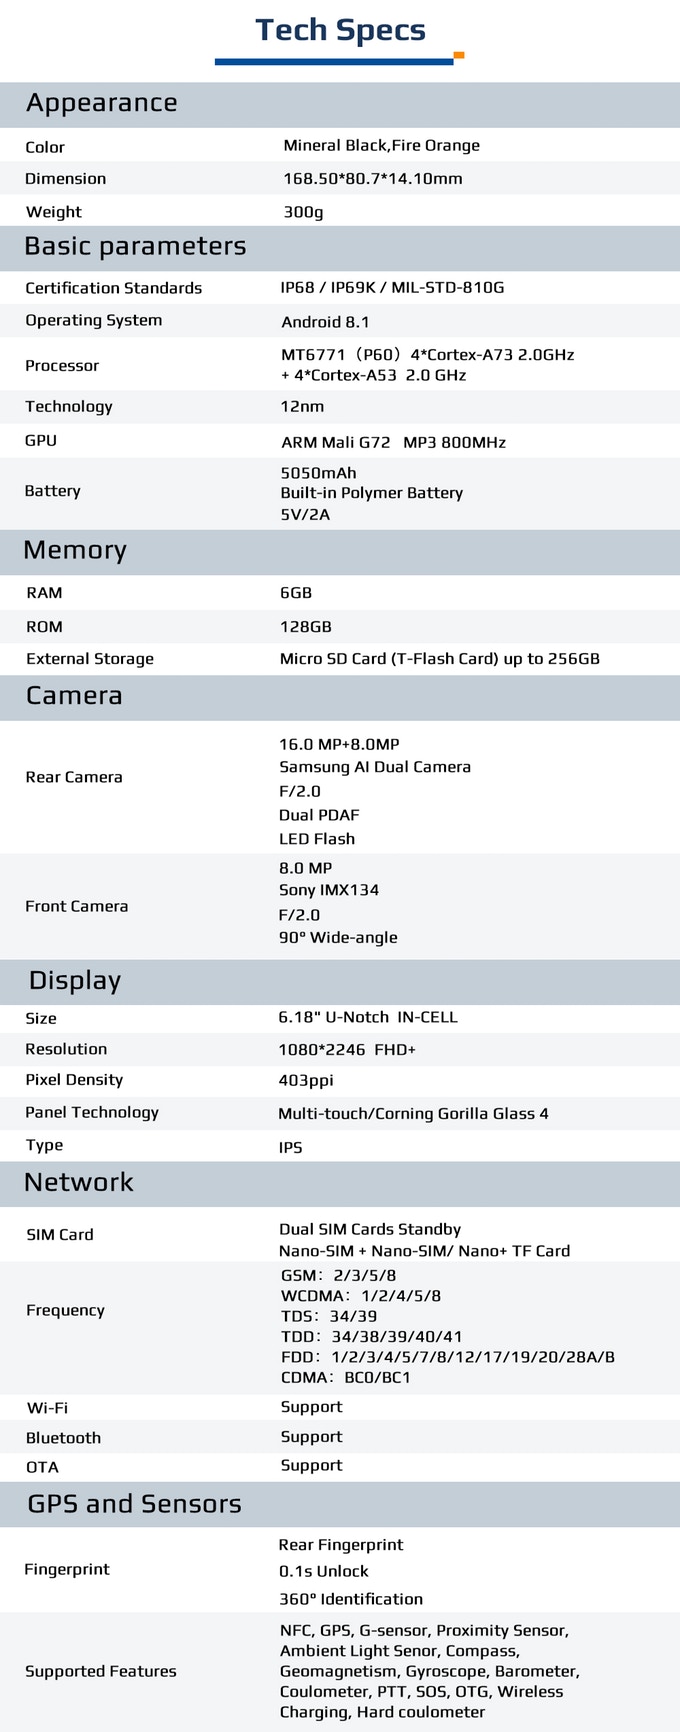This screenshot has width=680, height=1732.
Task: Click the Camera section header
Action: click(74, 696)
